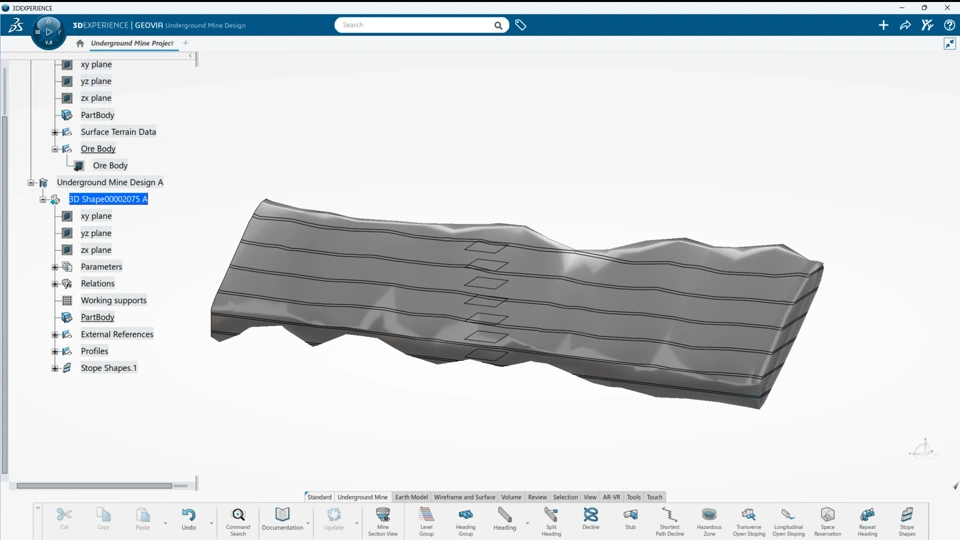Open the Paste dropdown arrow
This screenshot has height=540, width=960.
click(x=165, y=523)
